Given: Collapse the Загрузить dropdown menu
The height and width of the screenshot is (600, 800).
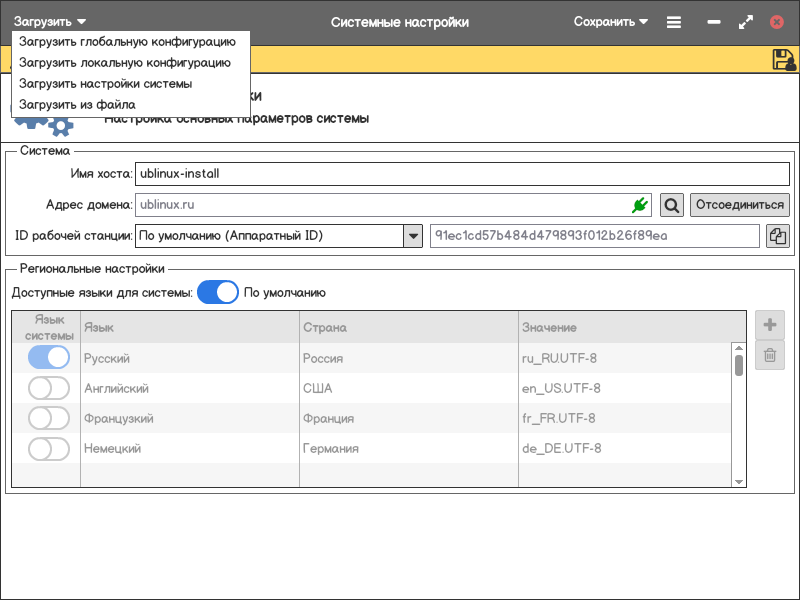Looking at the screenshot, I should (x=50, y=22).
